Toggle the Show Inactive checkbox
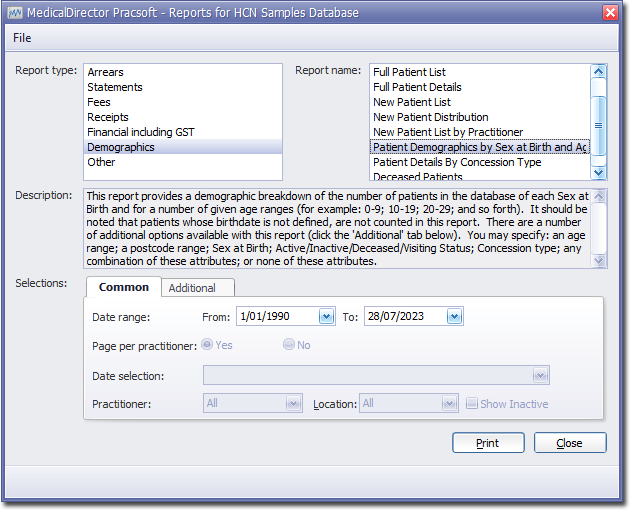This screenshot has height=511, width=631. (x=472, y=403)
